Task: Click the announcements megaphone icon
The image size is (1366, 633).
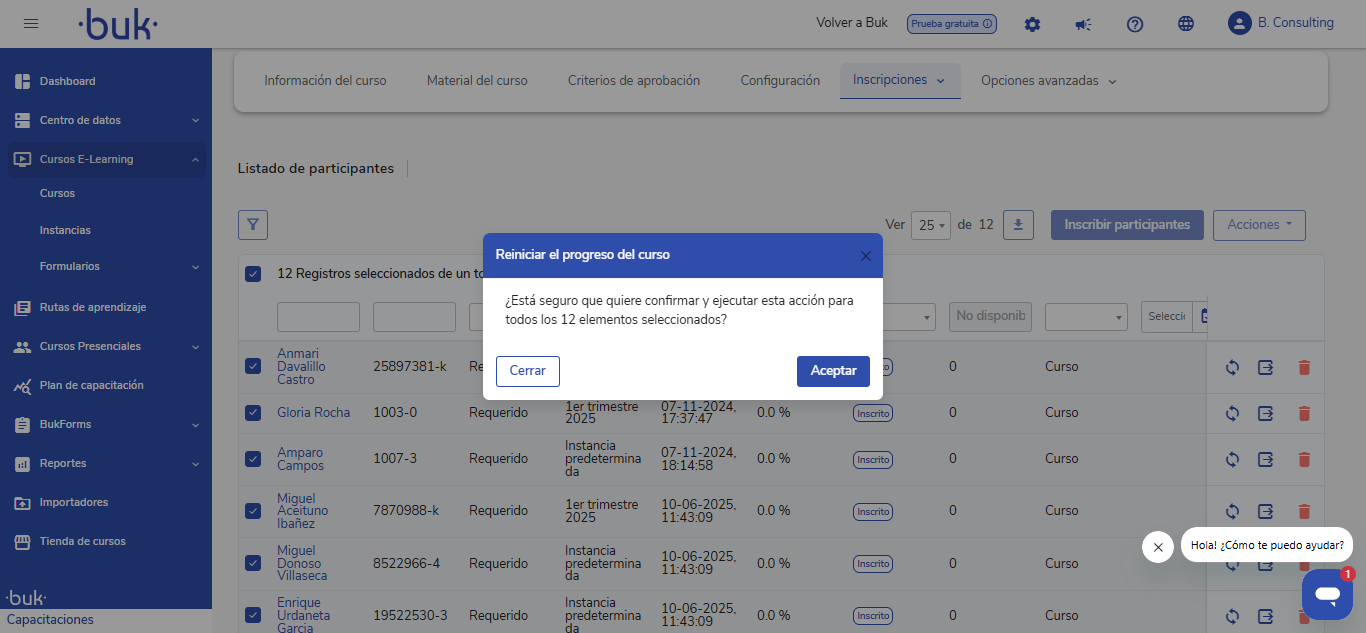Action: tap(1083, 24)
